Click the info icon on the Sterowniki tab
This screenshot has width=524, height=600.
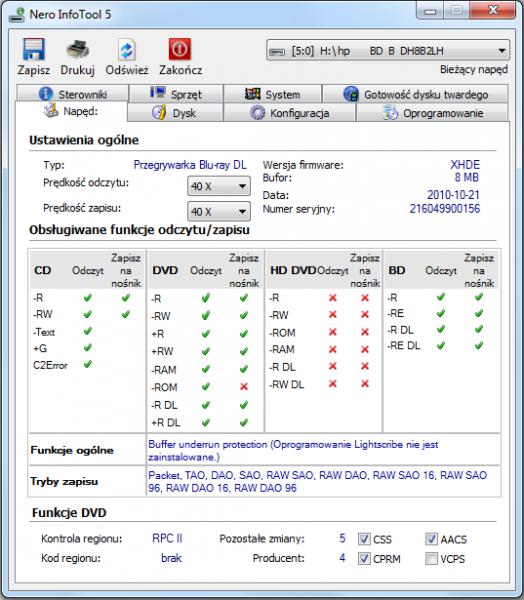(x=46, y=94)
